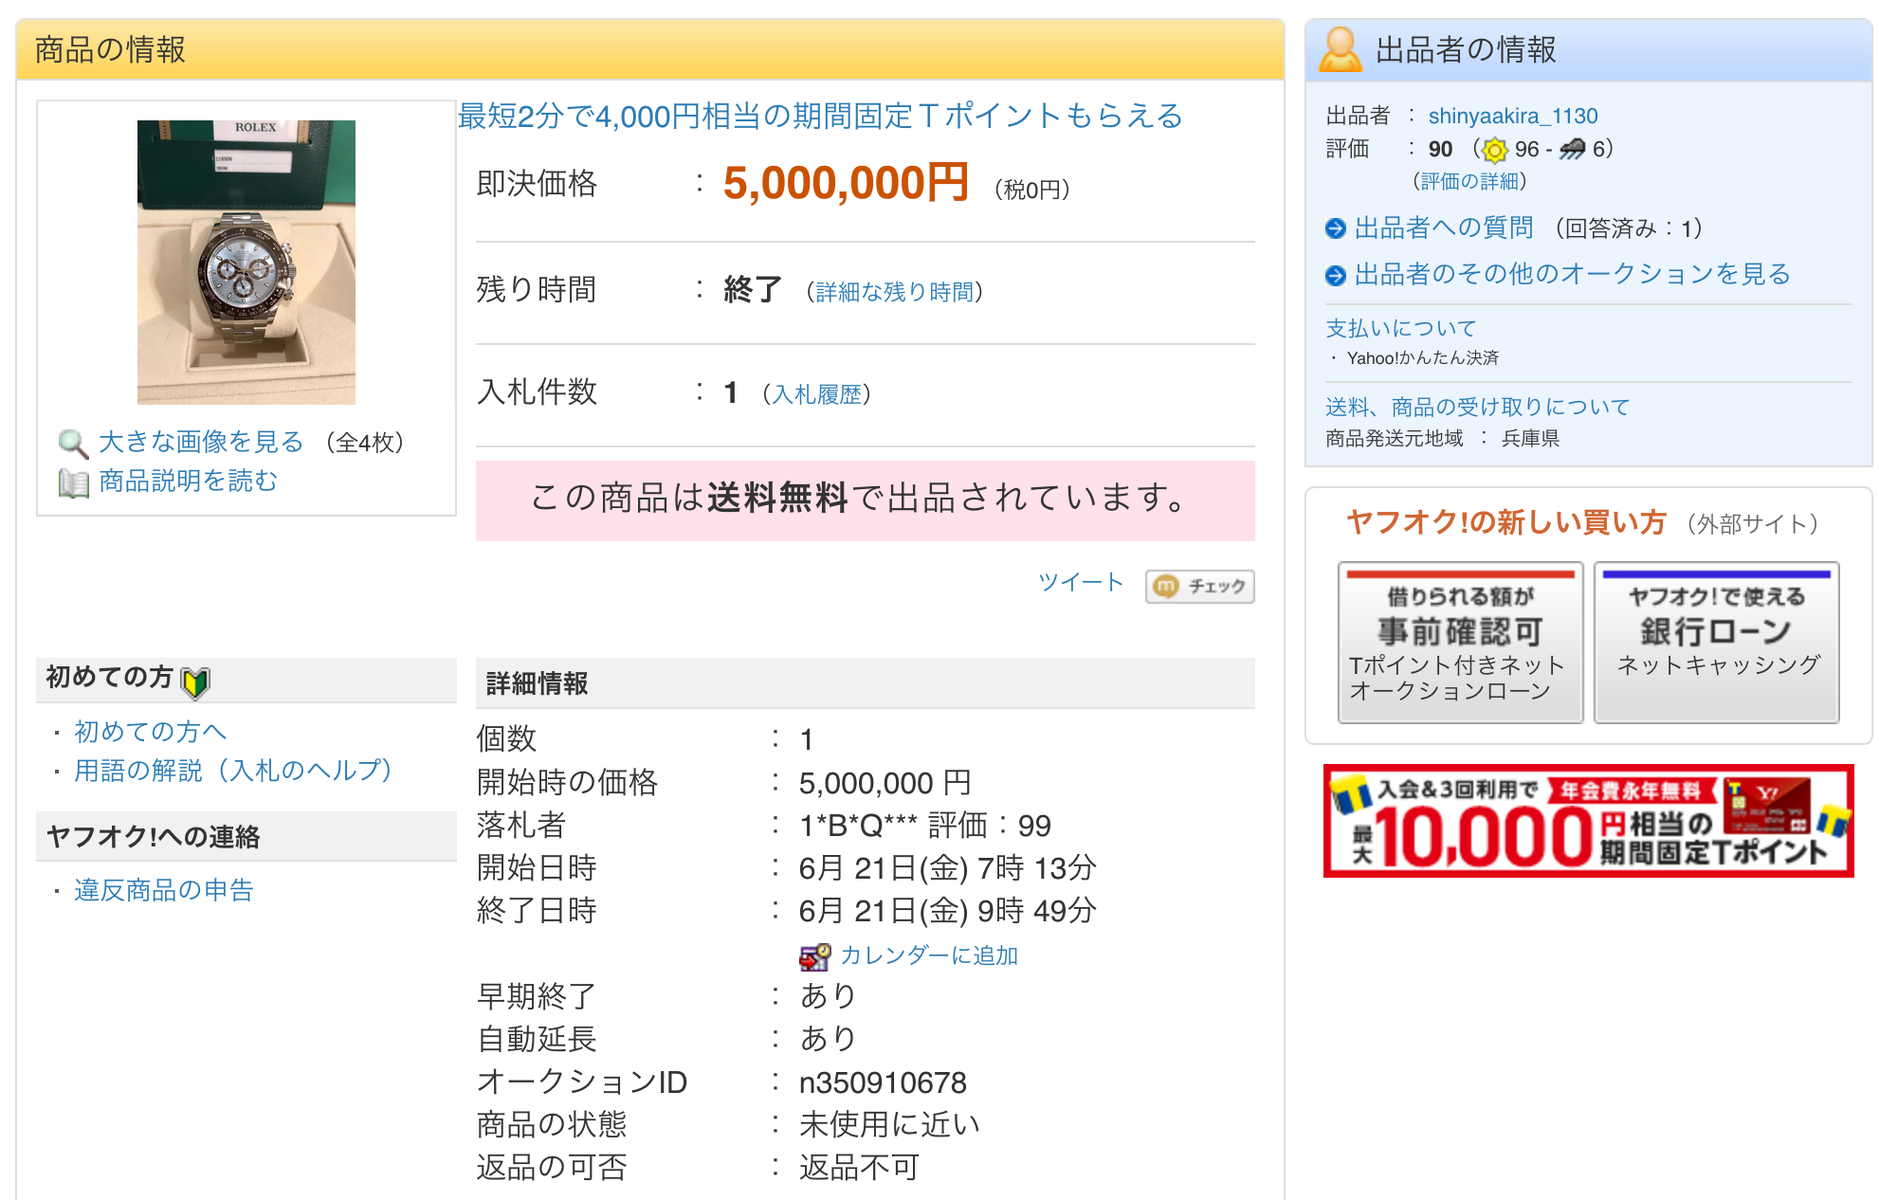The image size is (1879, 1200).
Task: Click the rain-cloud bad-rating icon
Action: [1572, 150]
